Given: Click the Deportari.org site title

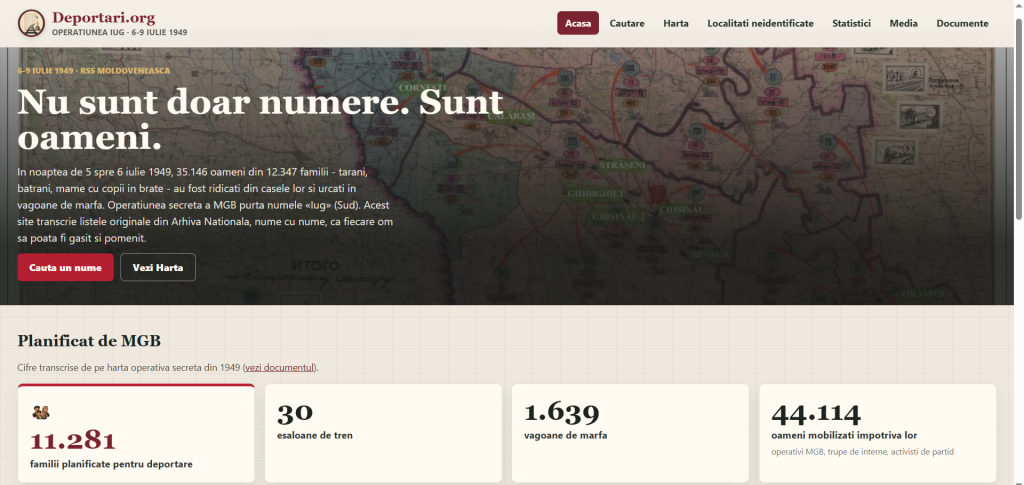Looking at the screenshot, I should (x=103, y=18).
